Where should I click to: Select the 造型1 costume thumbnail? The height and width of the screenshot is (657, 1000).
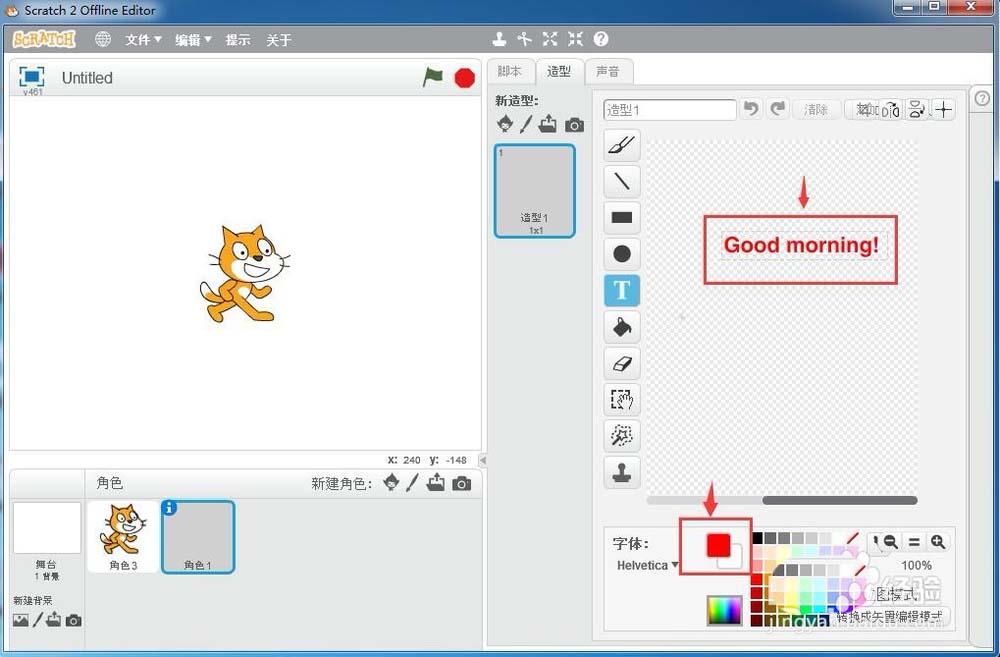[534, 191]
